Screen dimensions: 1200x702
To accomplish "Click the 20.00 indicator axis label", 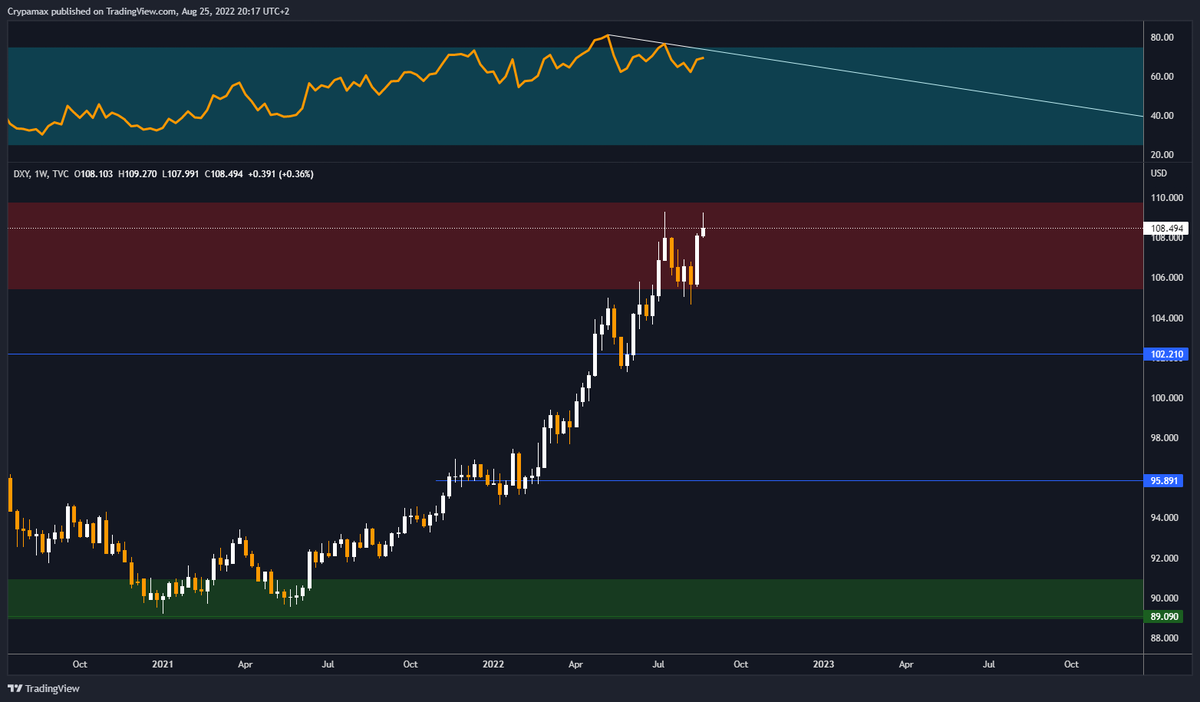I will tap(1162, 155).
